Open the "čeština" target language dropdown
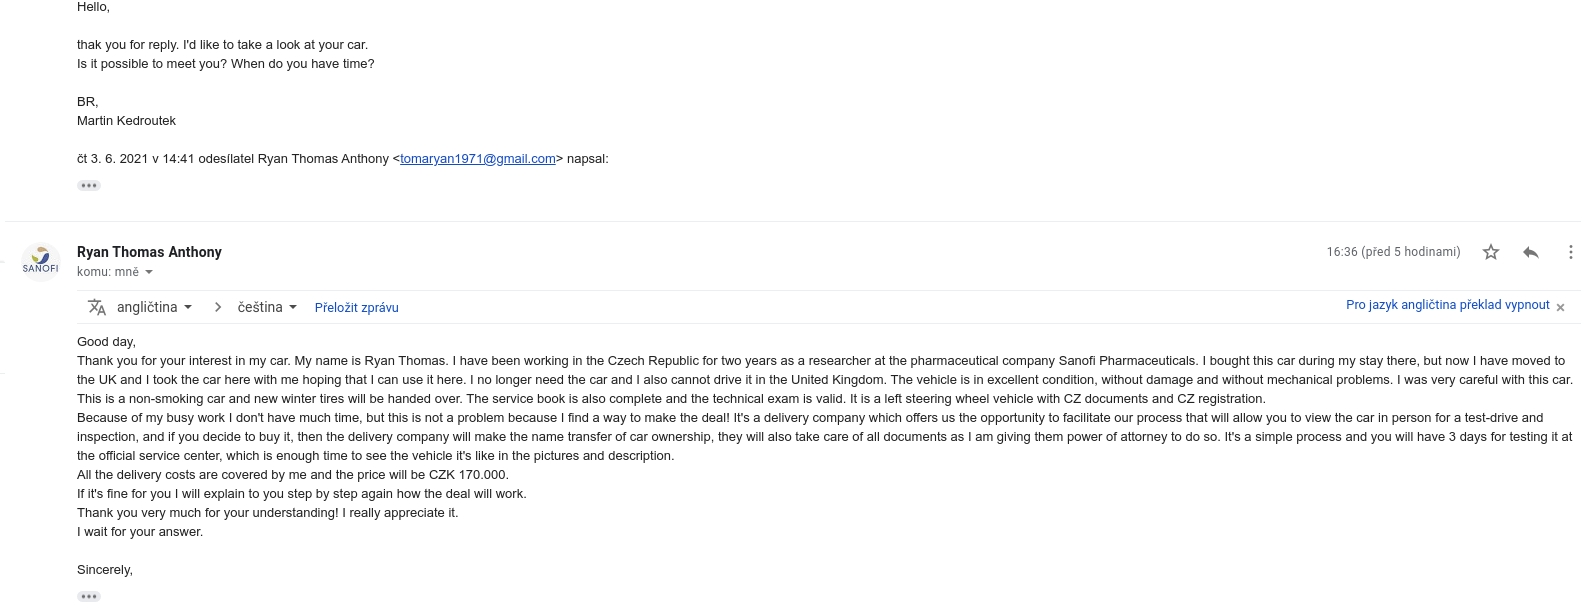Viewport: 1596px width, 611px height. click(x=267, y=307)
